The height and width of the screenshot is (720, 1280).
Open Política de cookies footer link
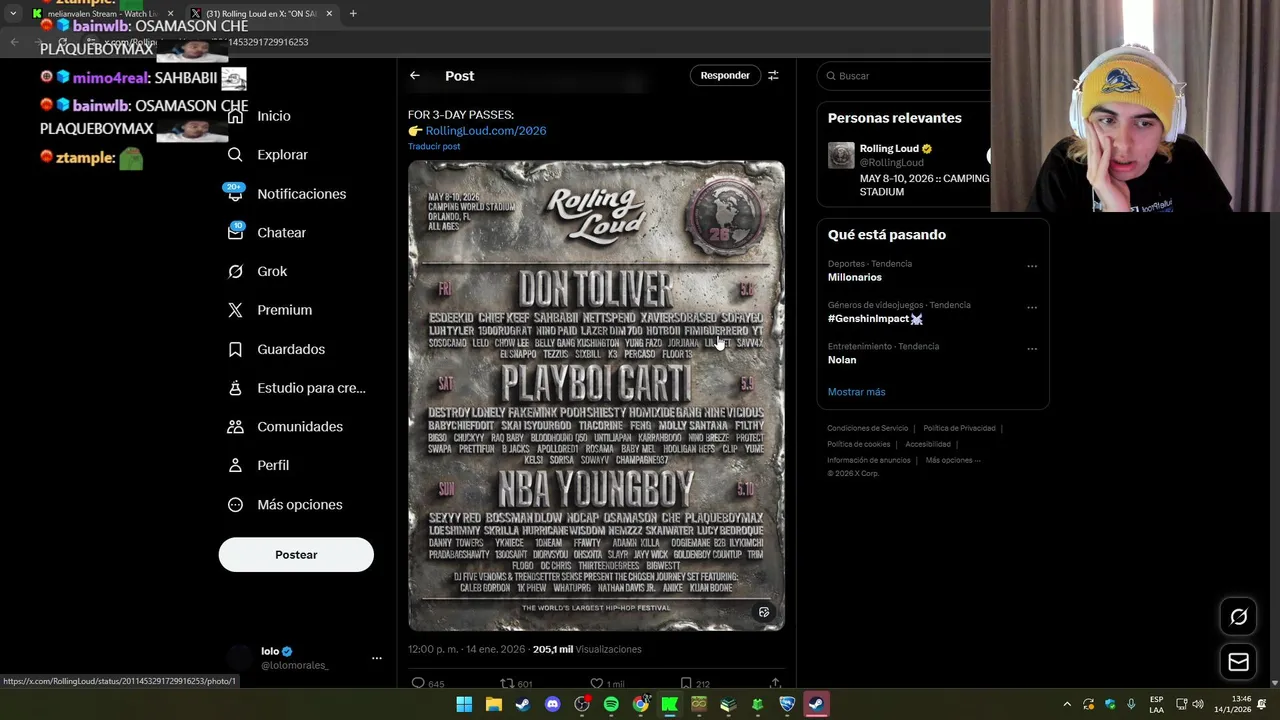pyautogui.click(x=858, y=444)
